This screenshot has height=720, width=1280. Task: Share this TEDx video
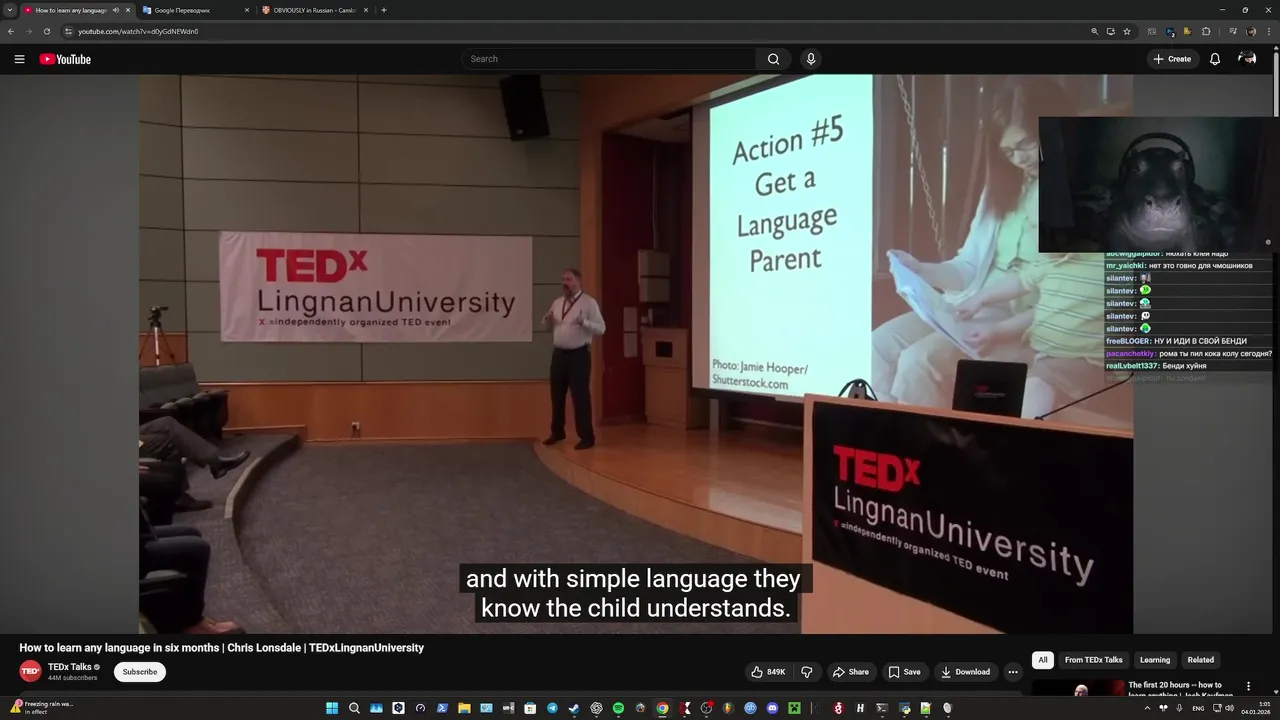point(851,672)
